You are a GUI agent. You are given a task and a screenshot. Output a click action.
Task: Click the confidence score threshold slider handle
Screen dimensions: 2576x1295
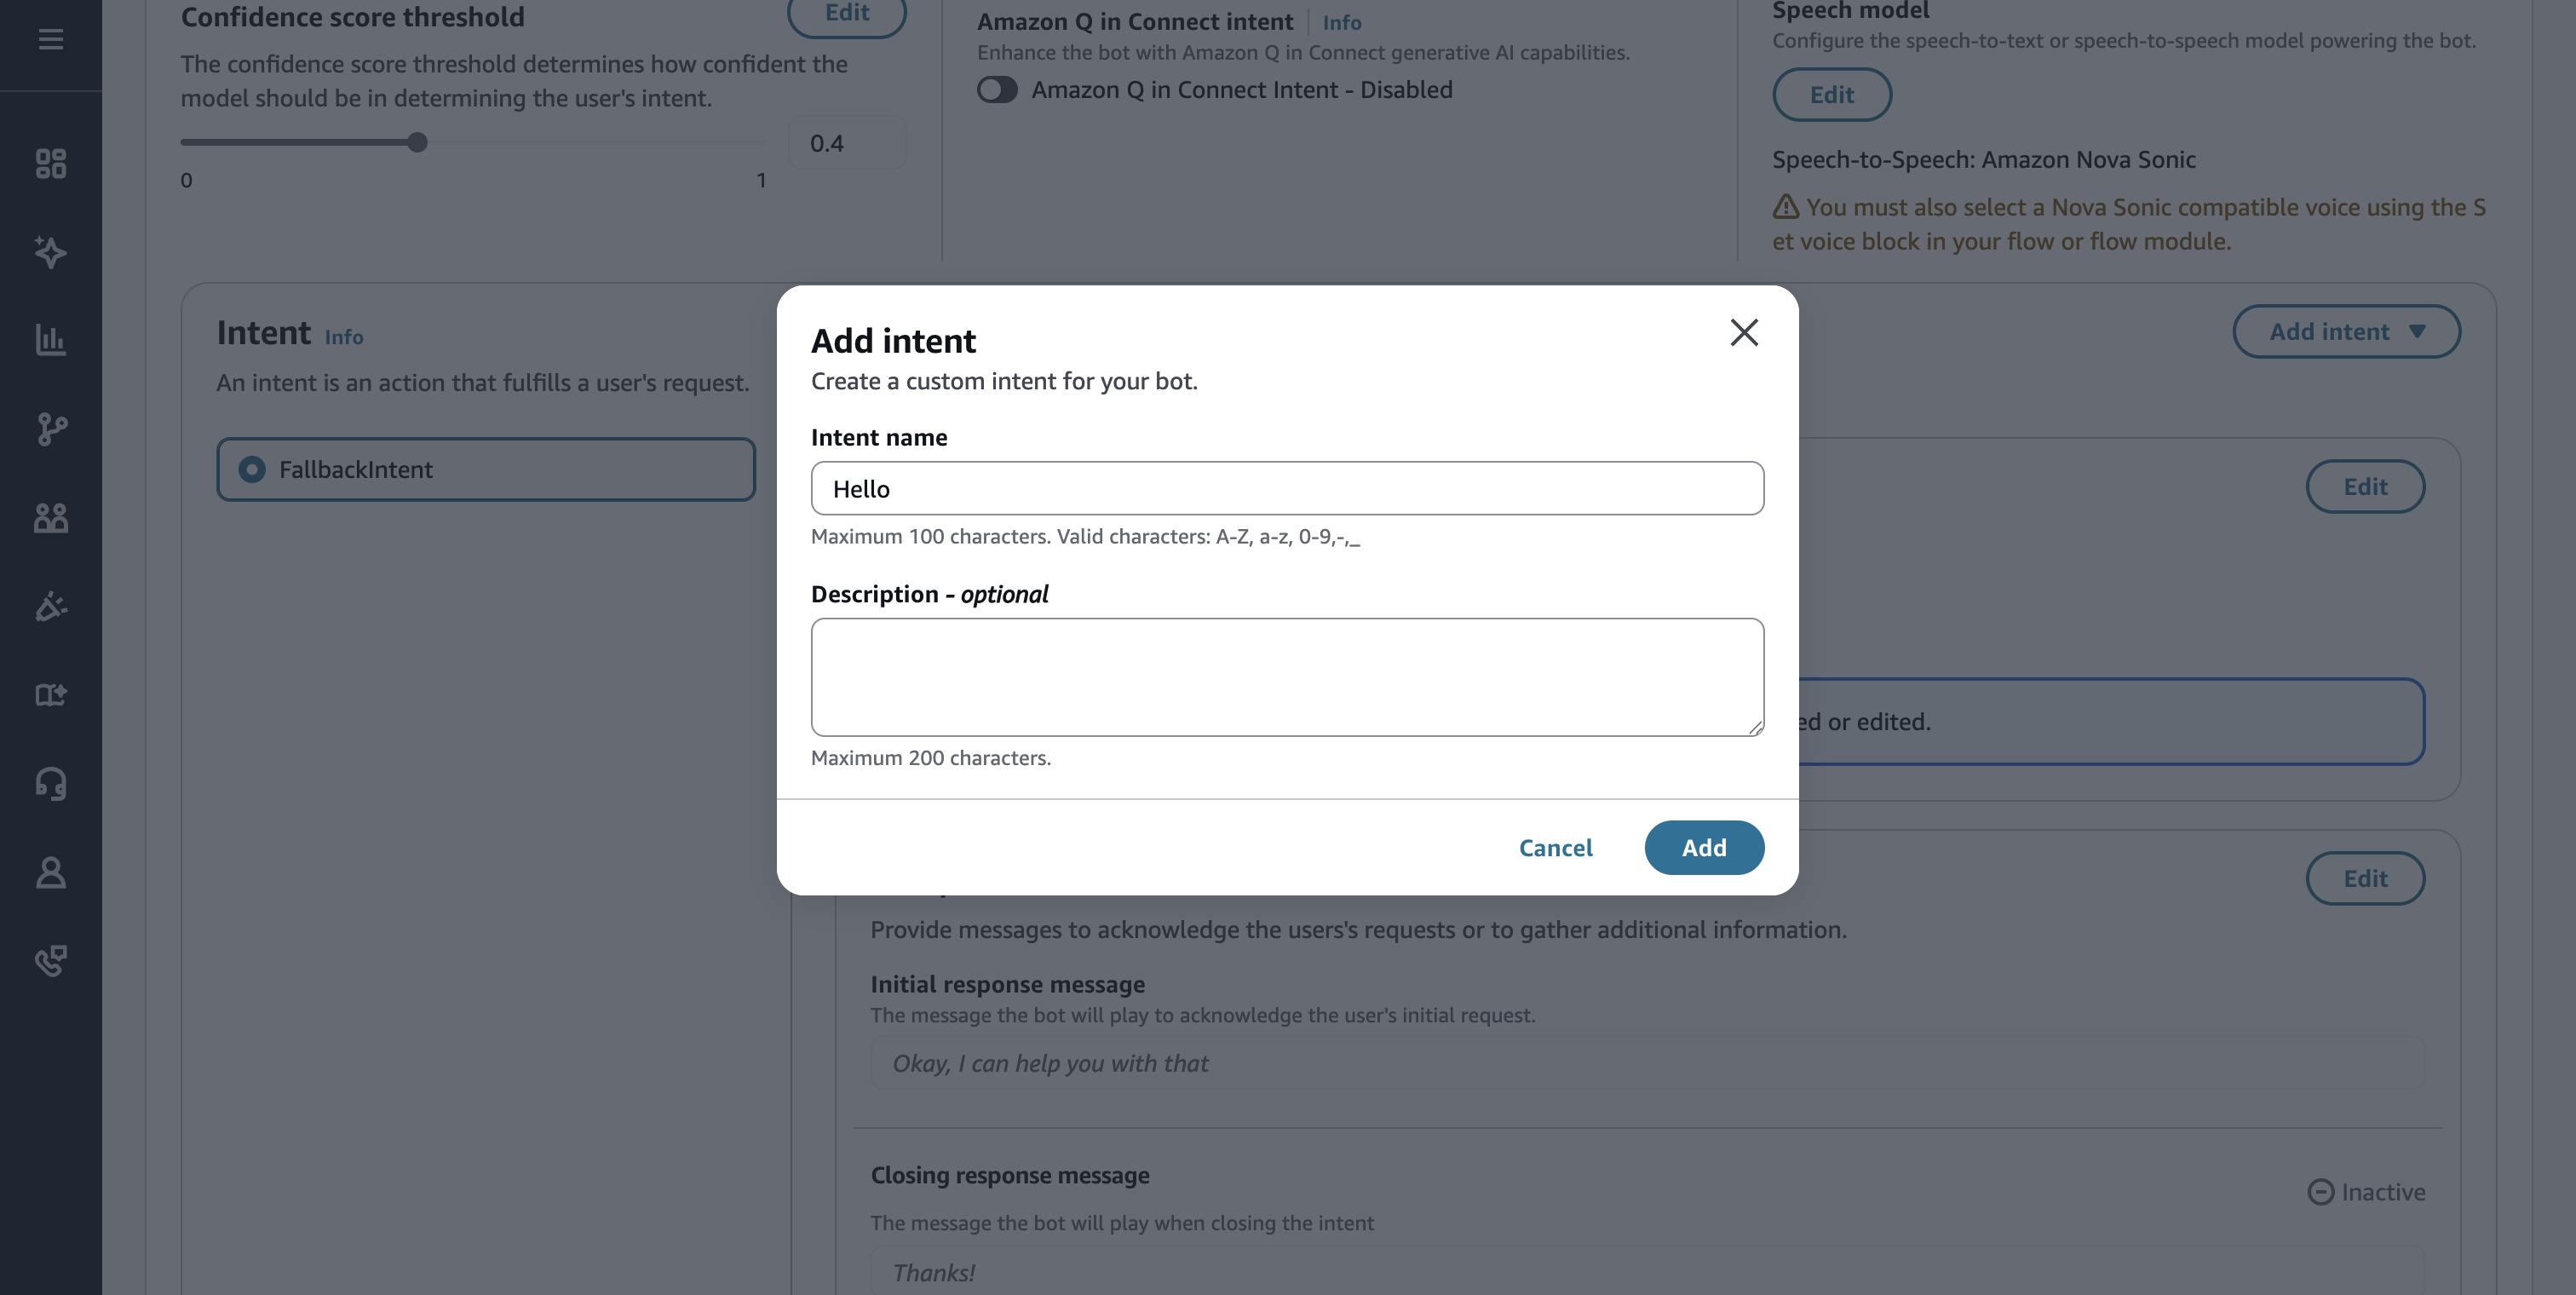pyautogui.click(x=418, y=143)
